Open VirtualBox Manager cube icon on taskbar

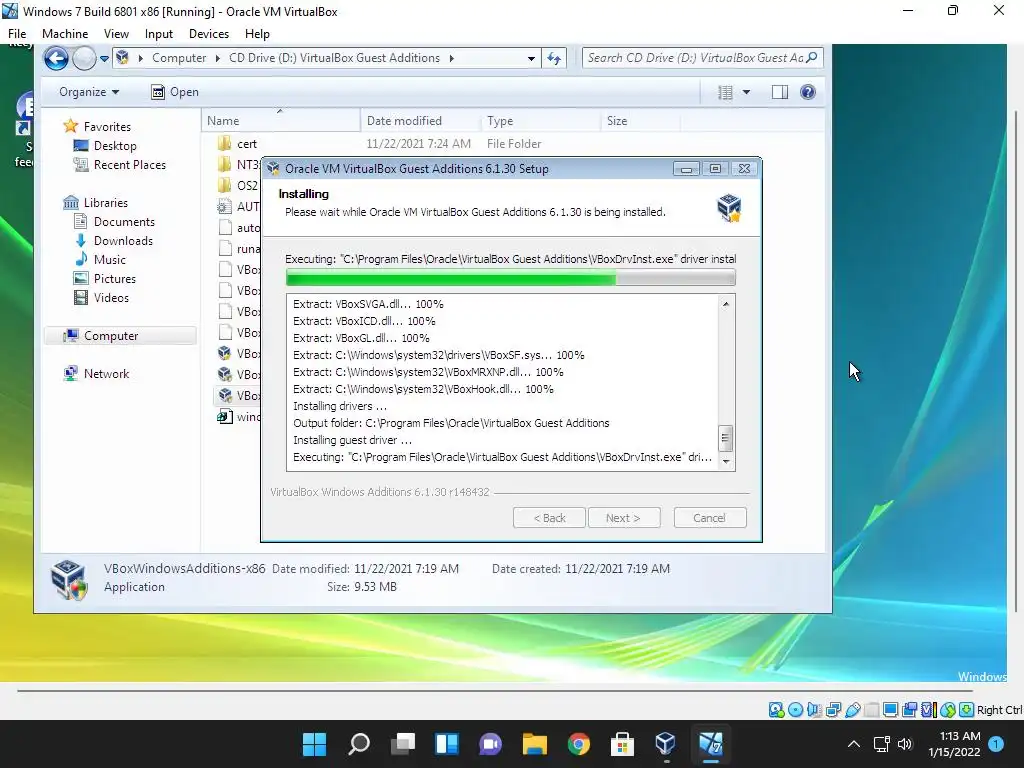click(x=665, y=744)
